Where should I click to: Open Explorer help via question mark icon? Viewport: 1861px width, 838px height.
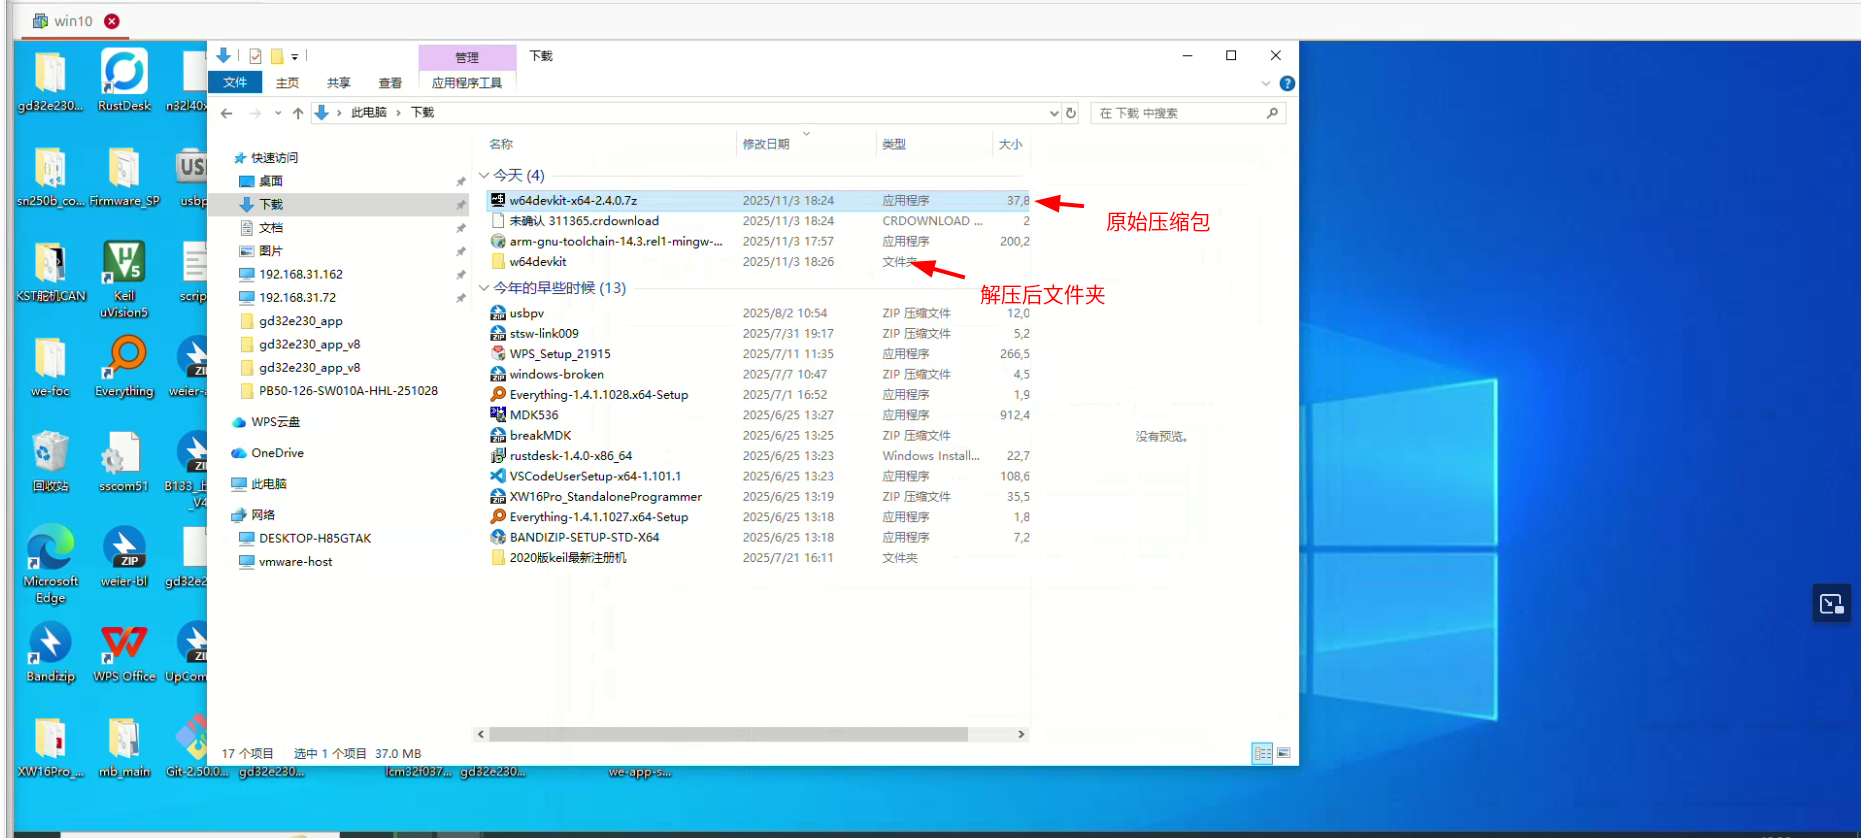(1287, 84)
